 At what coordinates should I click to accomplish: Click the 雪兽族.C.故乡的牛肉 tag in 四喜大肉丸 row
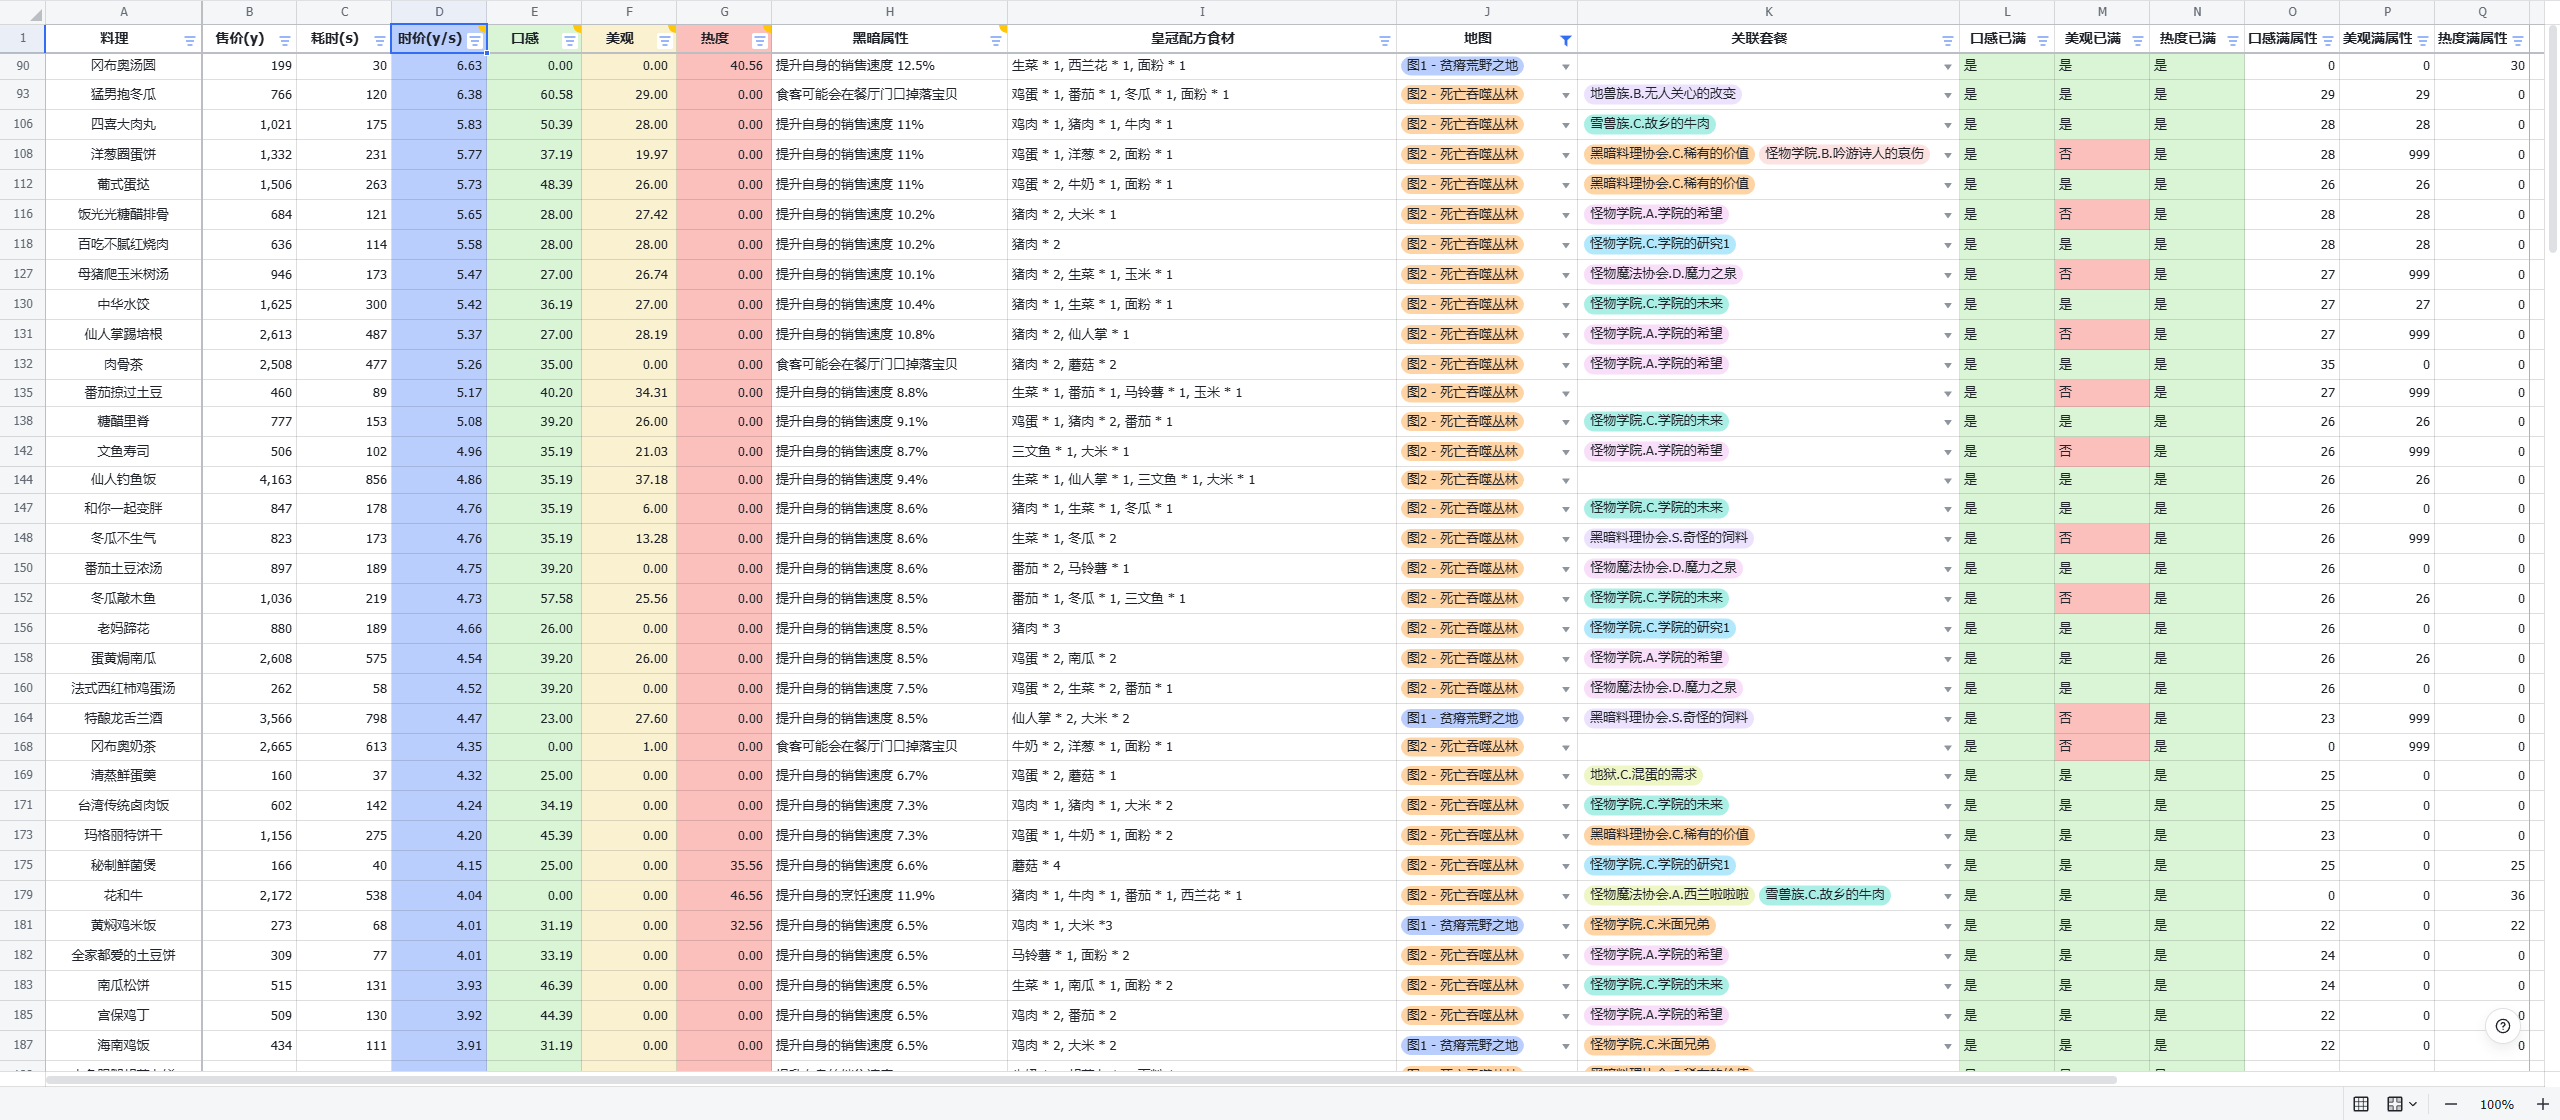[x=1649, y=124]
